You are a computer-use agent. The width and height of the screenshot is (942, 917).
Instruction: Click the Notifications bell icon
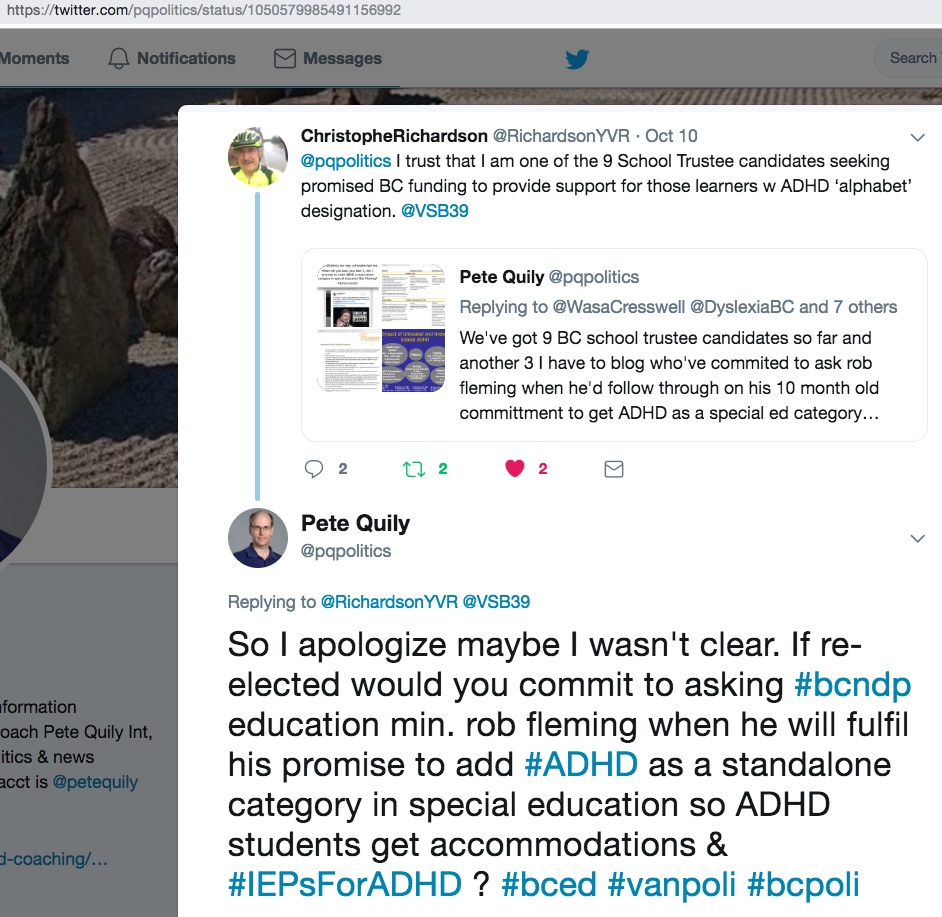tap(119, 59)
